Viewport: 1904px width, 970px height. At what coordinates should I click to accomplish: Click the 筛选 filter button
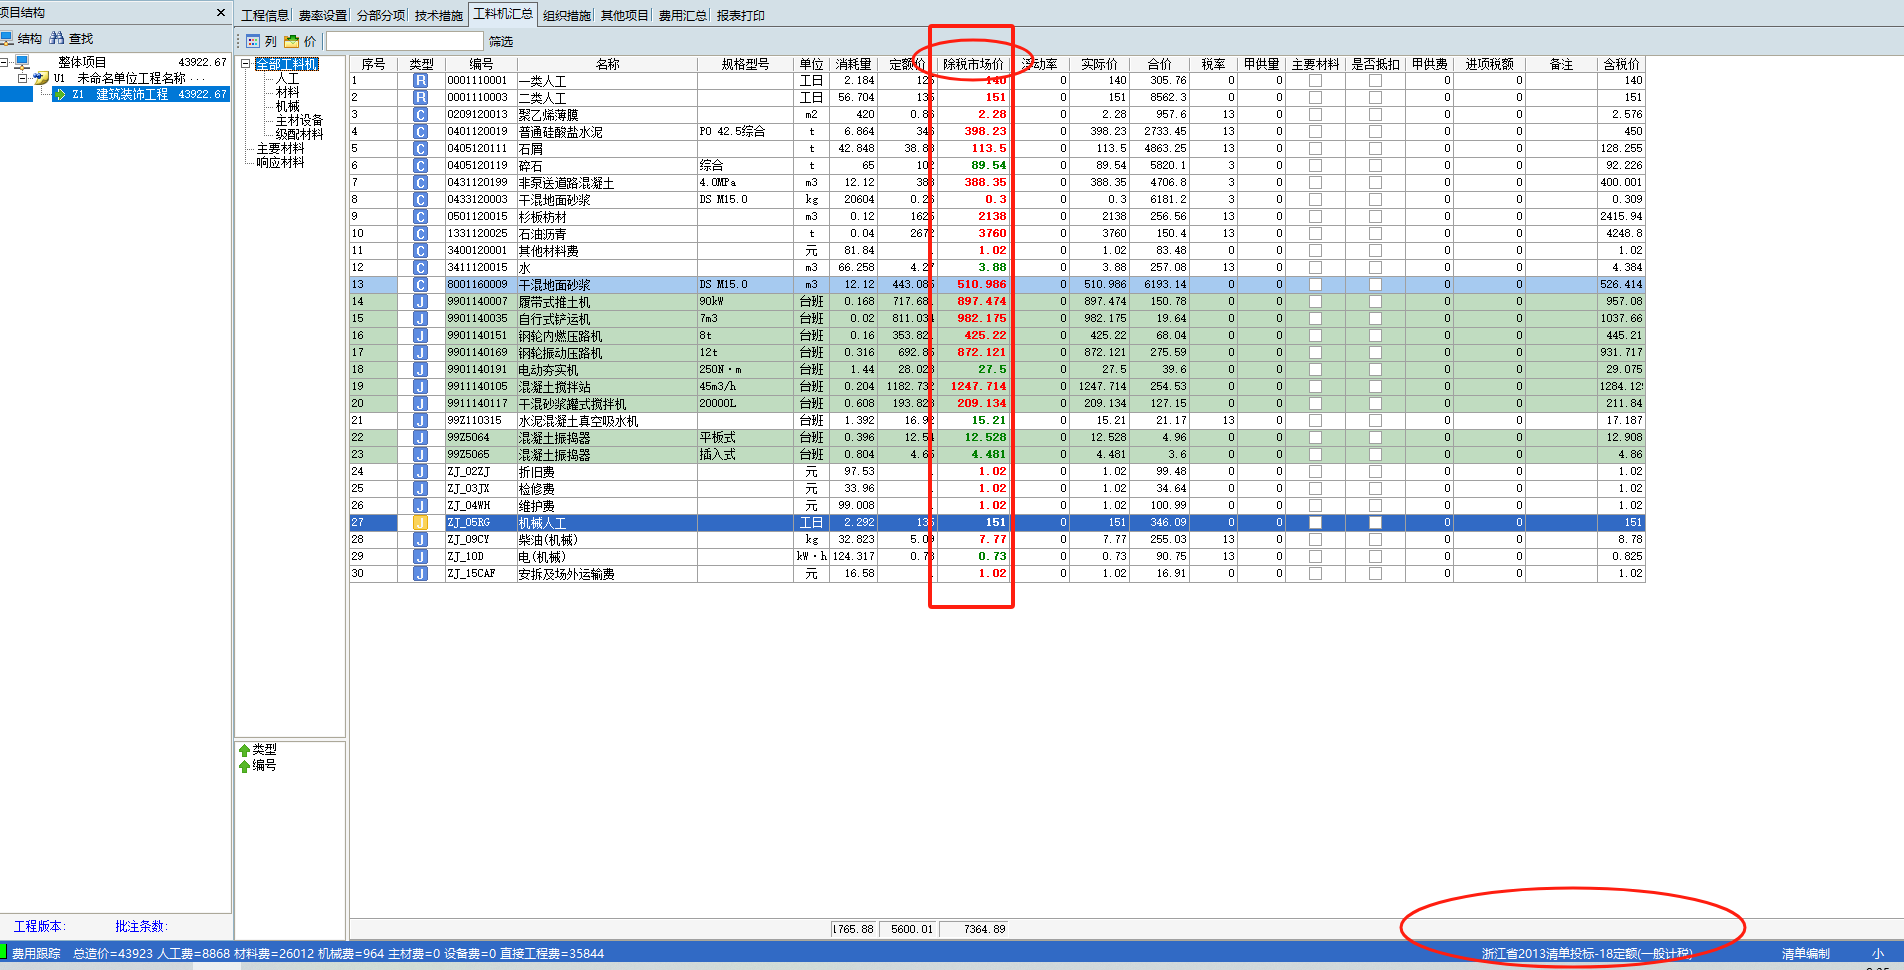(501, 41)
